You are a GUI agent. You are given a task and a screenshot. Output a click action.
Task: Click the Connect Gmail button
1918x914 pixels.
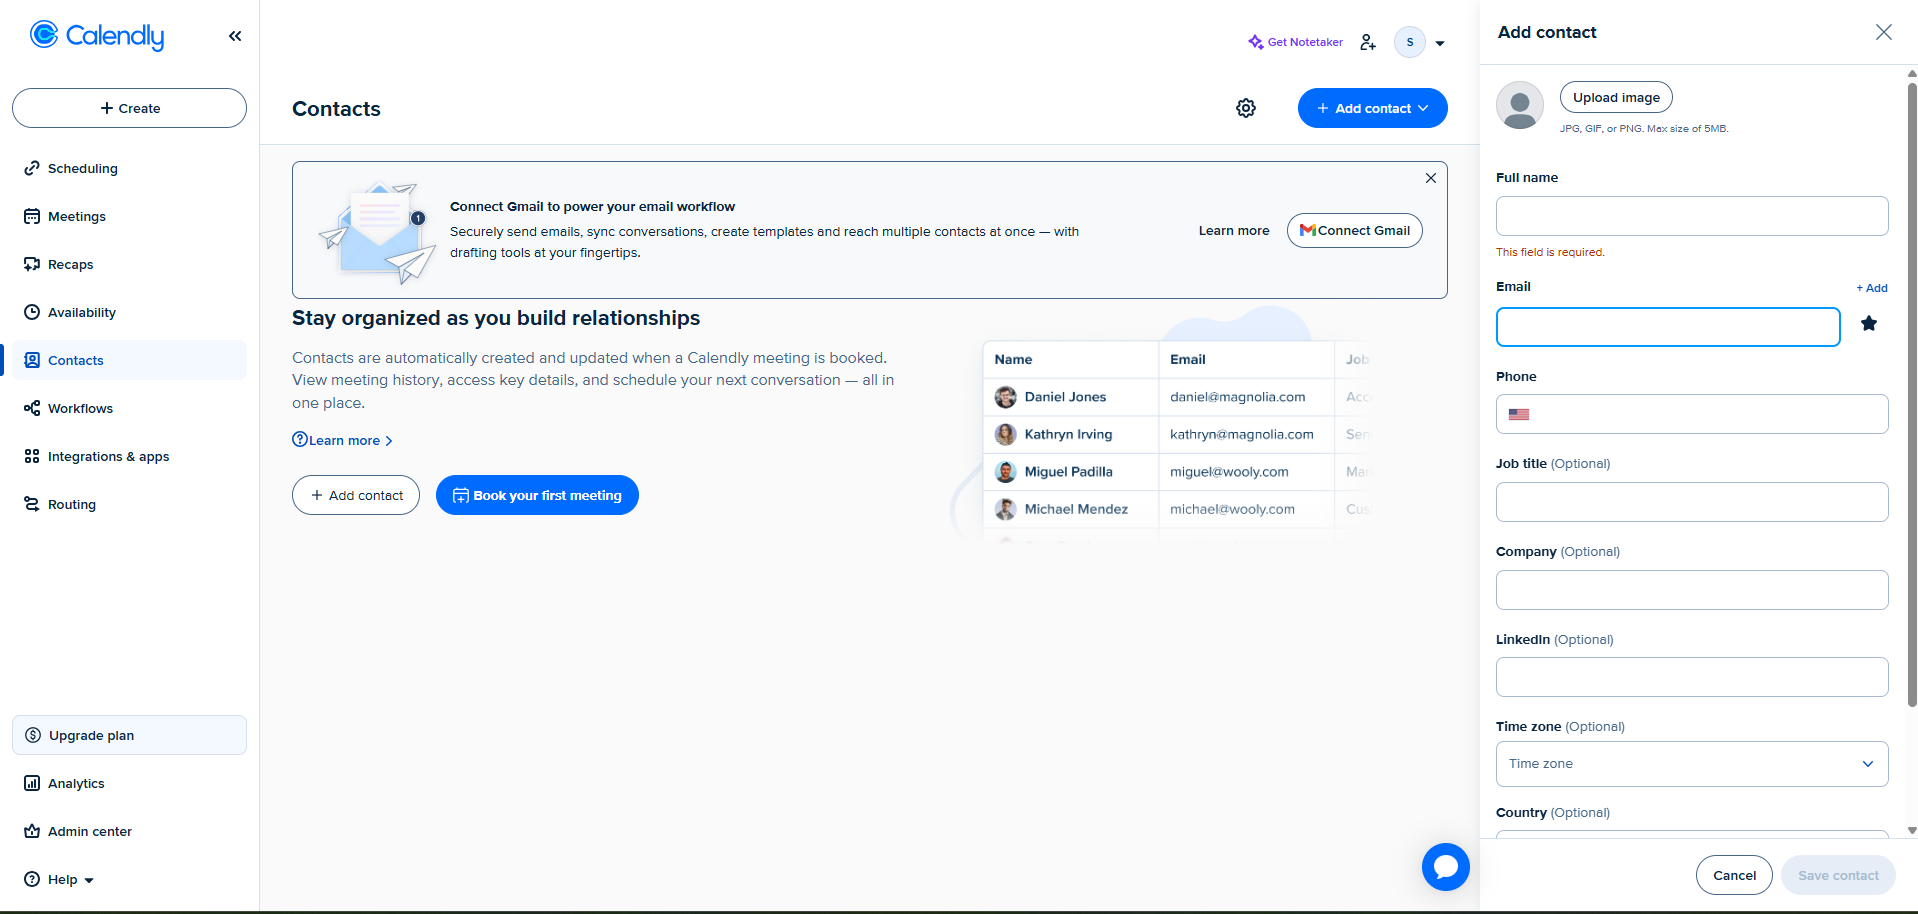[x=1355, y=230]
